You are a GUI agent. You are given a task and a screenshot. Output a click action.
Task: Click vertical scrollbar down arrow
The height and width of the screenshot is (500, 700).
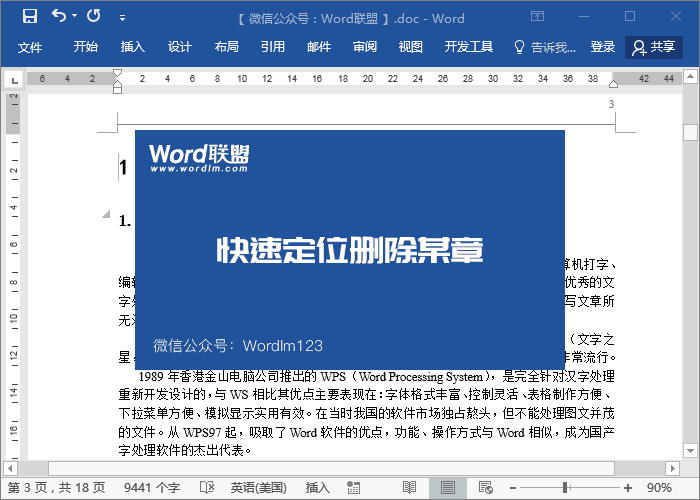690,450
